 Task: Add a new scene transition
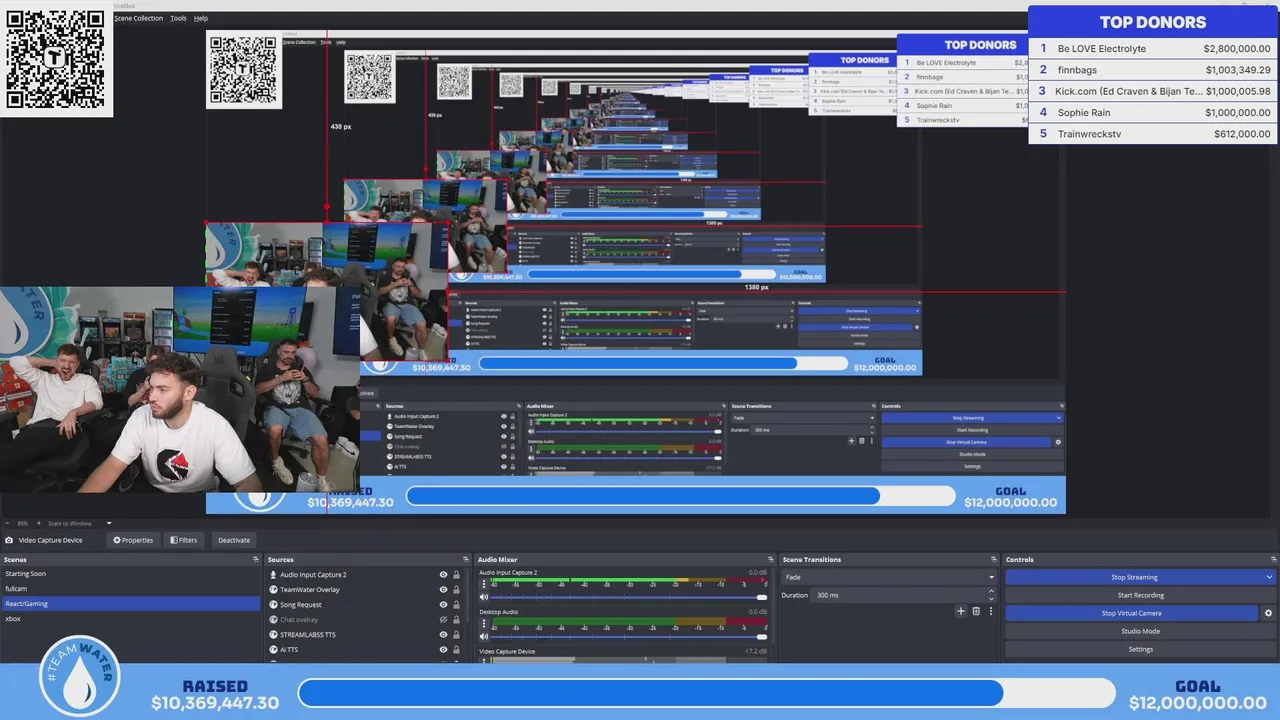961,611
